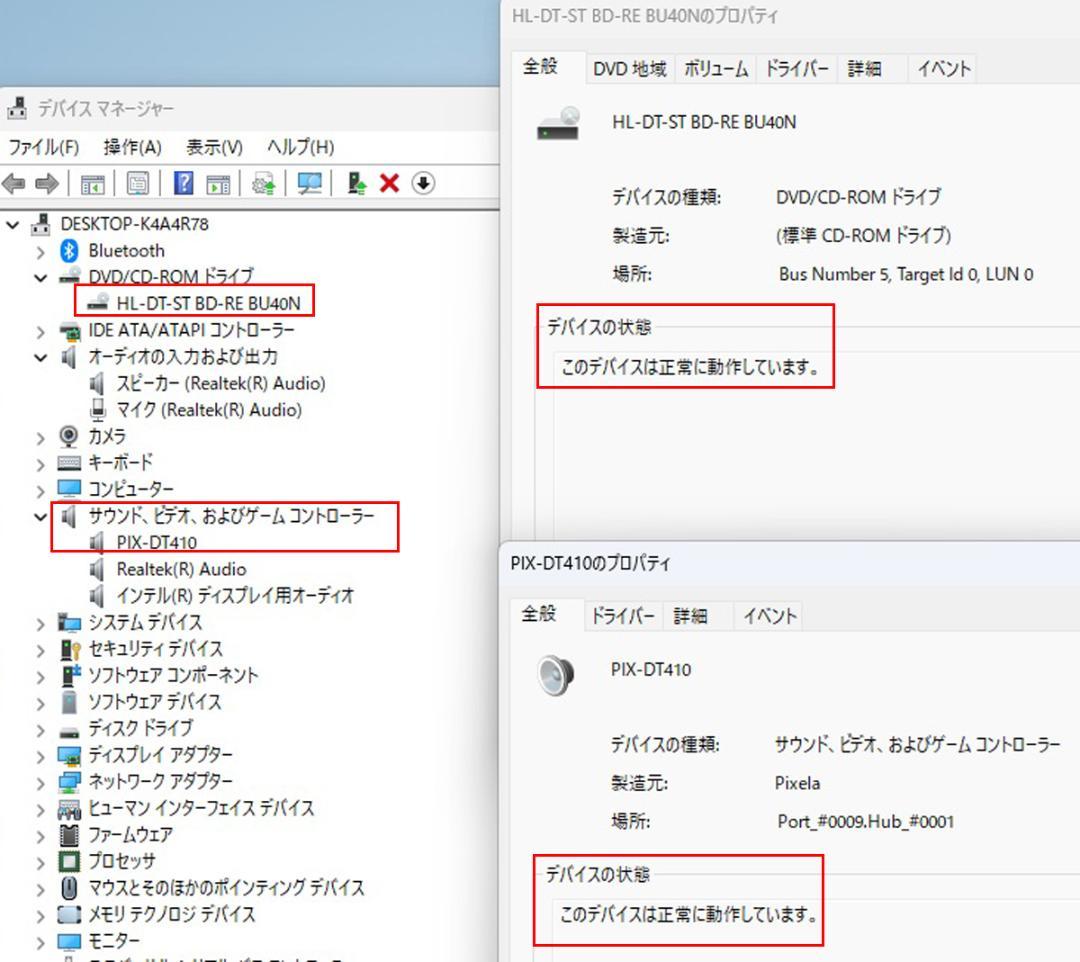
Task: Open the 表示(V) menu
Action: tap(214, 146)
